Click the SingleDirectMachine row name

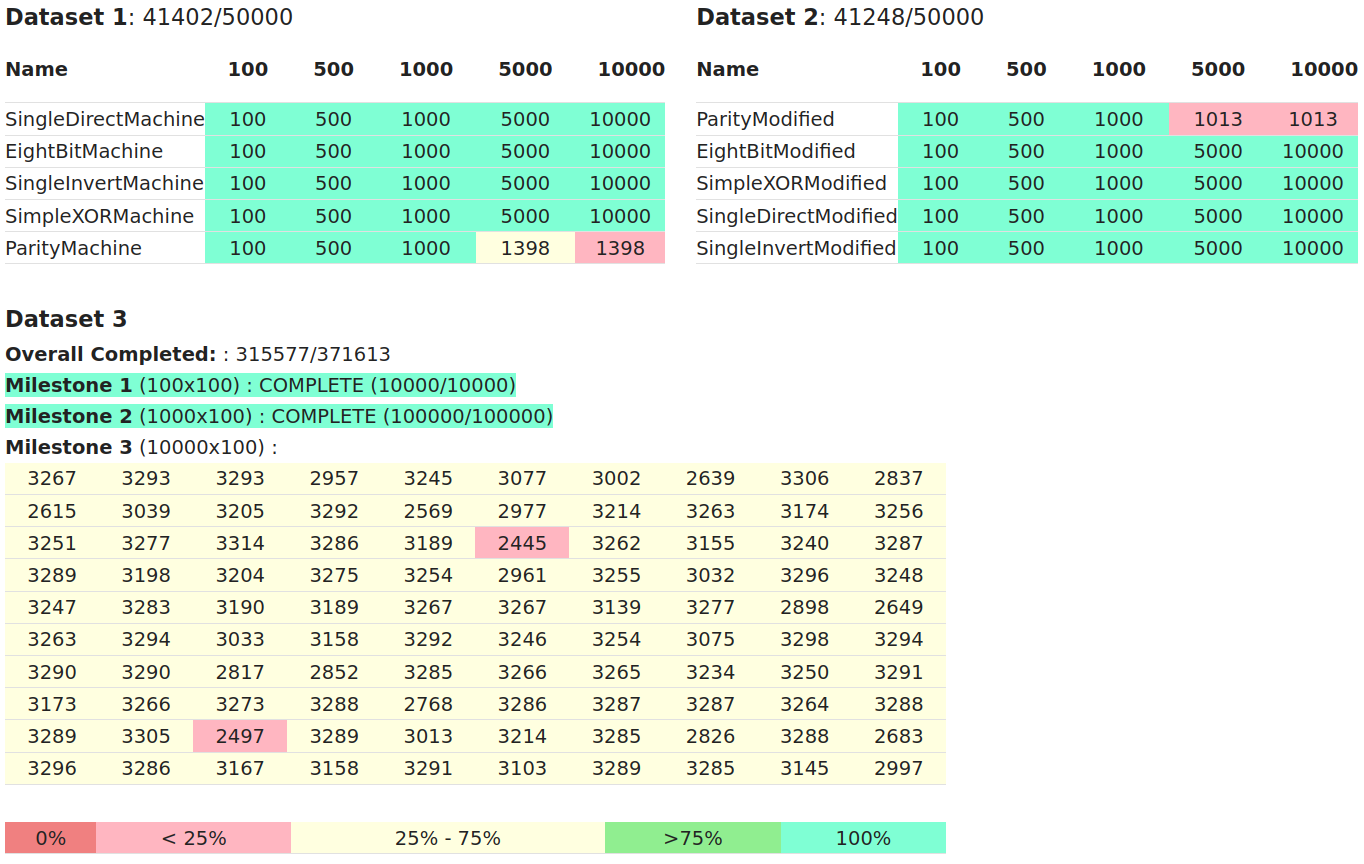tap(105, 119)
